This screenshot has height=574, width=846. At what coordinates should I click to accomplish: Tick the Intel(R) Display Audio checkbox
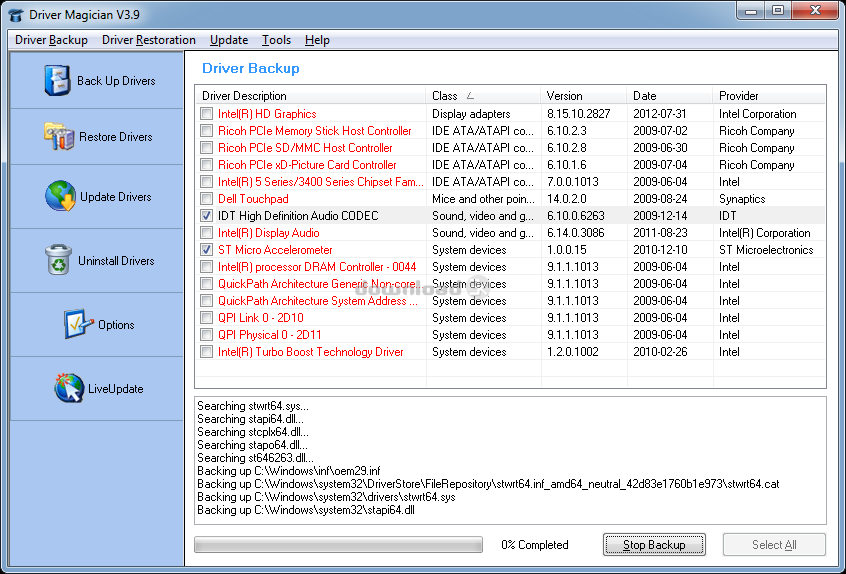(x=206, y=233)
